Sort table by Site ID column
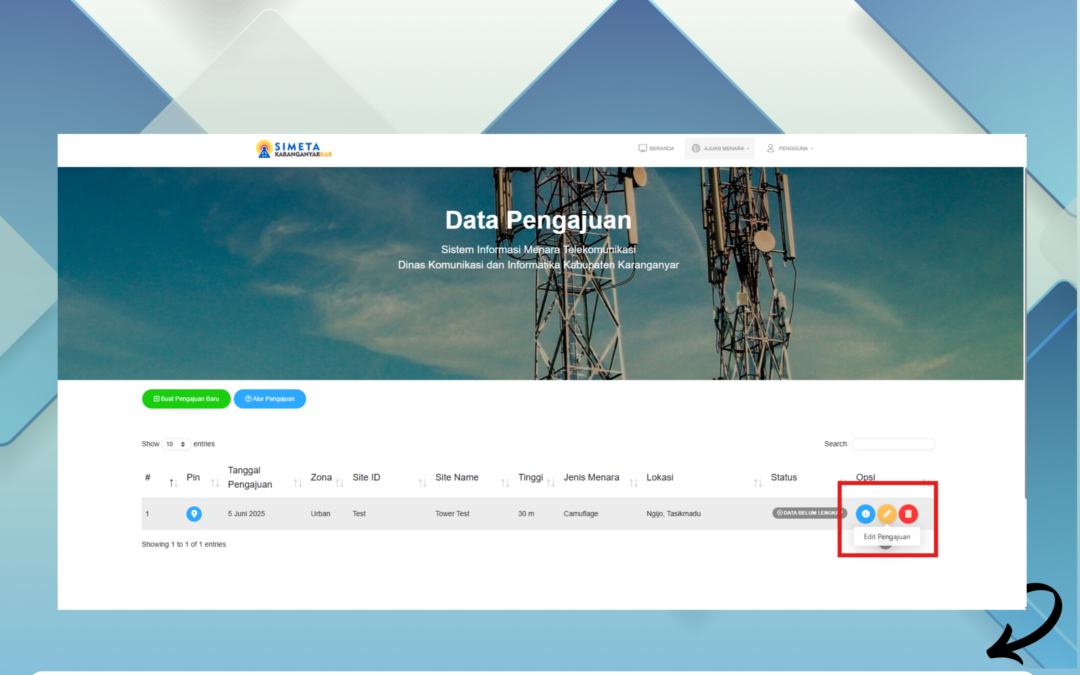 coord(366,478)
